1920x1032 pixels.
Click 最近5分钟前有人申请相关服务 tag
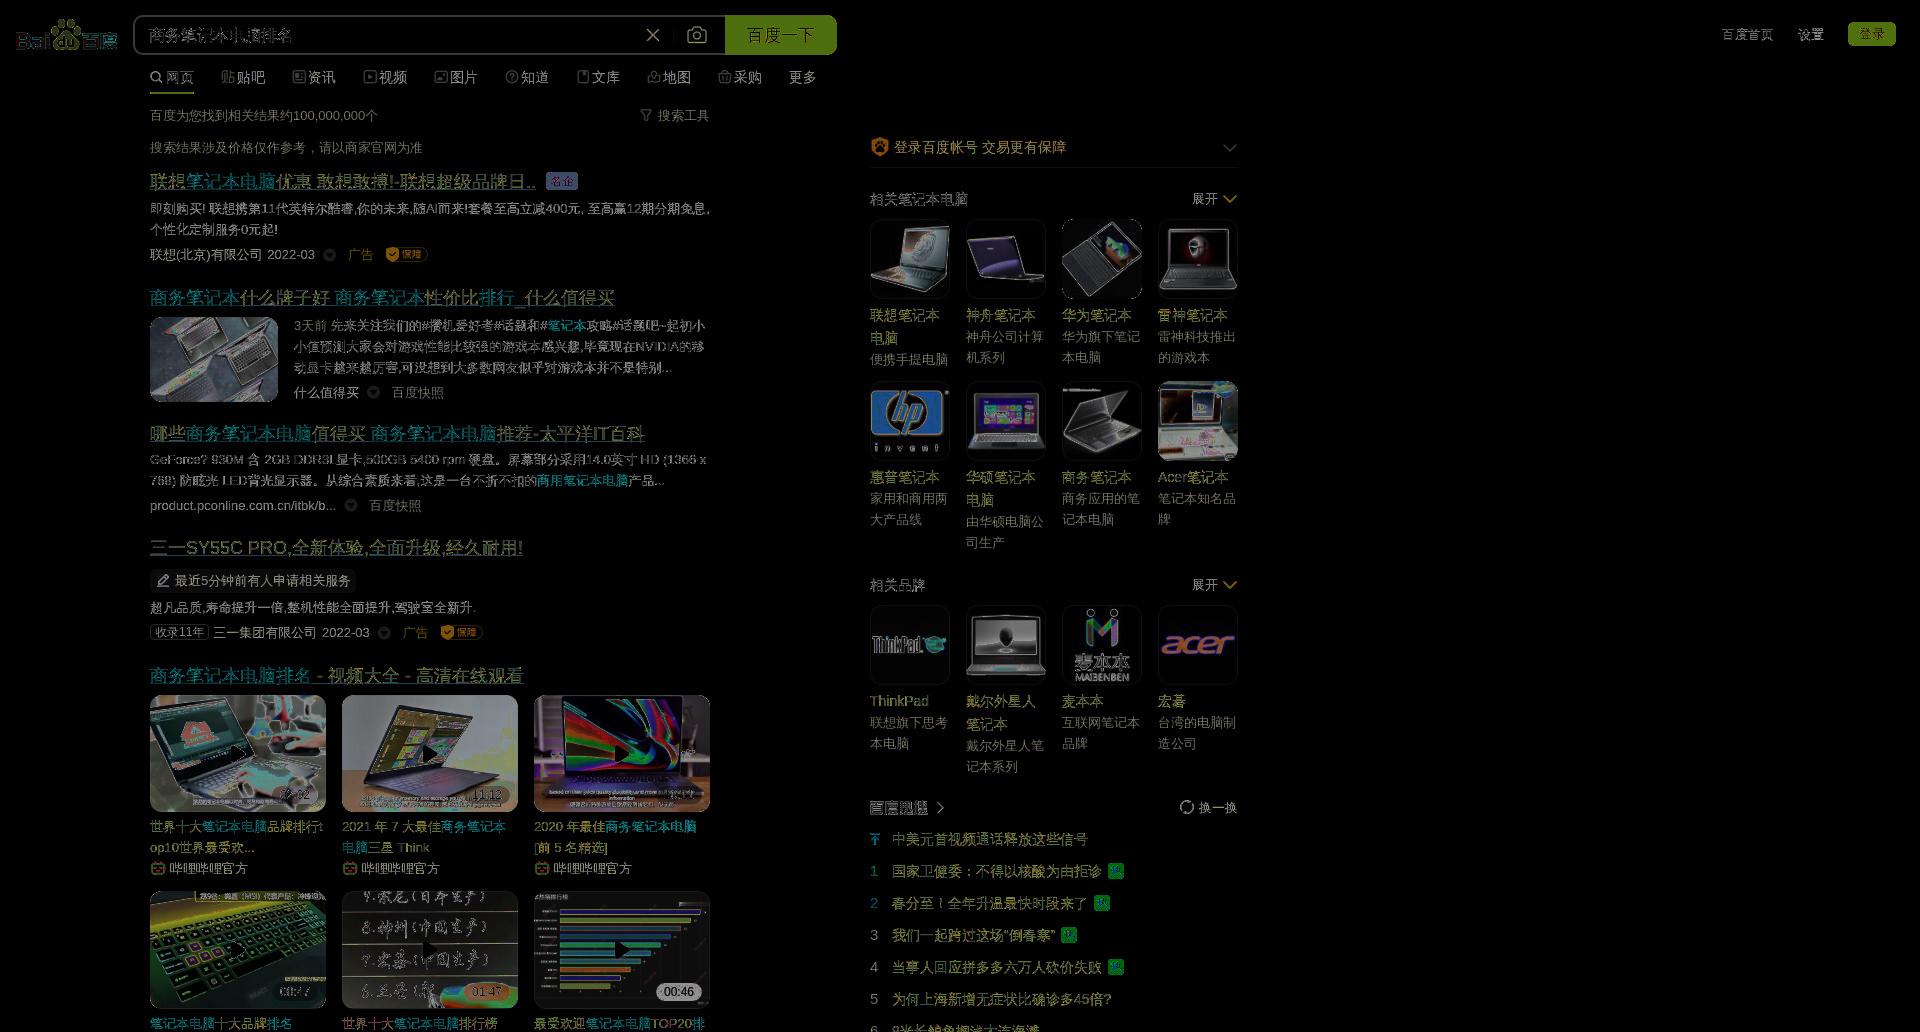point(253,581)
